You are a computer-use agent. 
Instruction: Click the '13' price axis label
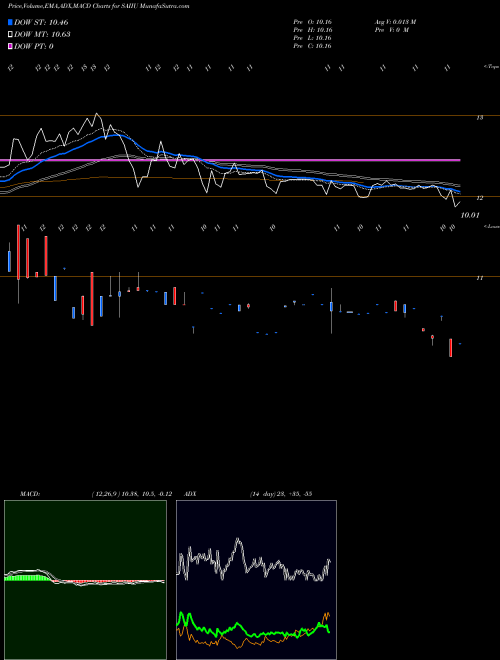point(480,118)
